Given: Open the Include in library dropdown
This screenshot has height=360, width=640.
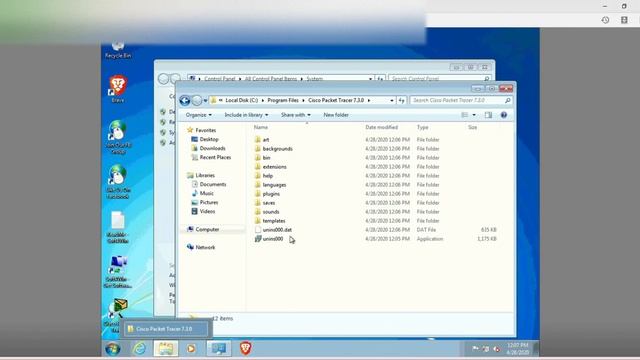Looking at the screenshot, I should [x=246, y=115].
